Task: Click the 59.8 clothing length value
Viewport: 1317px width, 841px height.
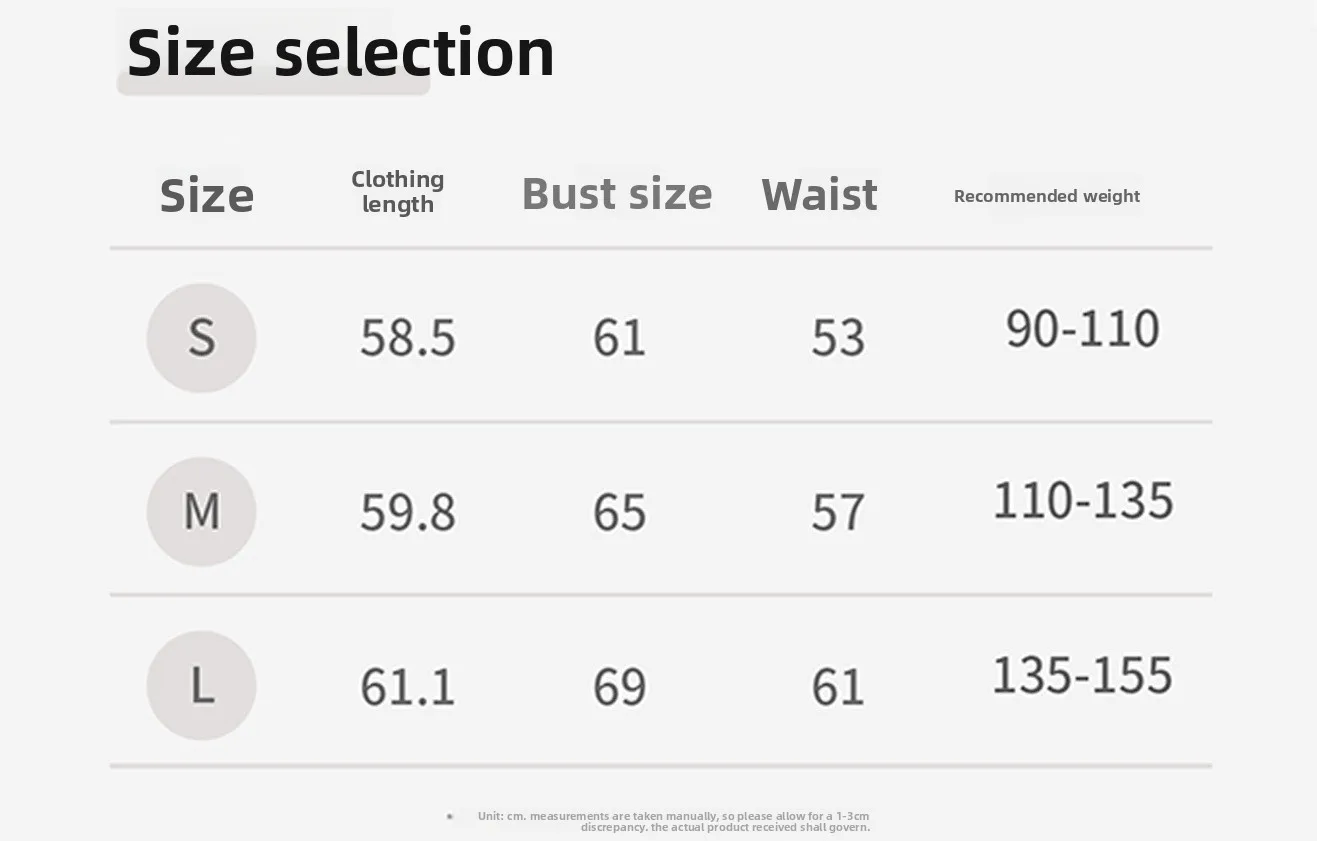Action: pos(408,512)
